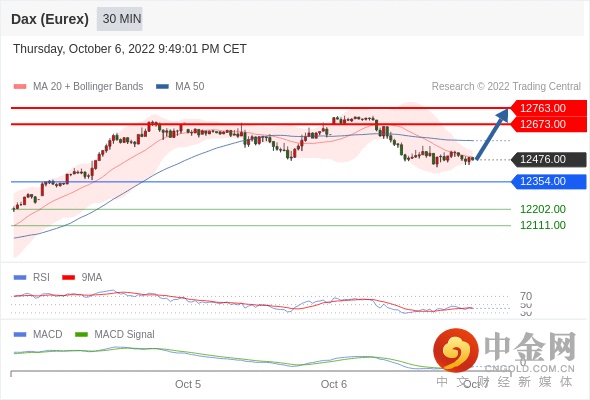Click the 12476.00 current price label
The height and width of the screenshot is (400, 590).
[x=548, y=159]
